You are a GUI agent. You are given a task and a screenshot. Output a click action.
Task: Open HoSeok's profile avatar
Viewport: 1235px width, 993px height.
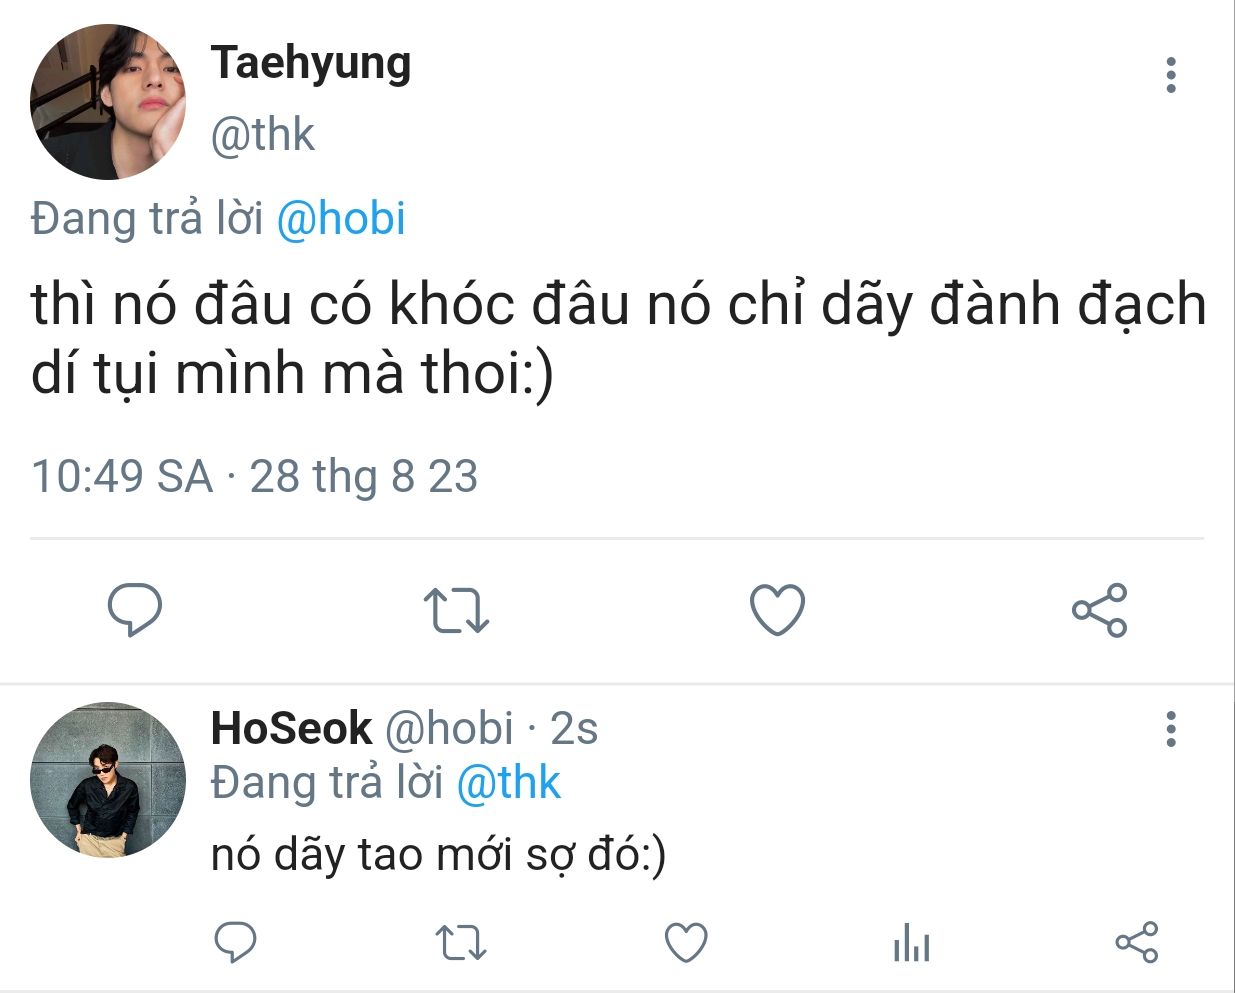pos(108,779)
